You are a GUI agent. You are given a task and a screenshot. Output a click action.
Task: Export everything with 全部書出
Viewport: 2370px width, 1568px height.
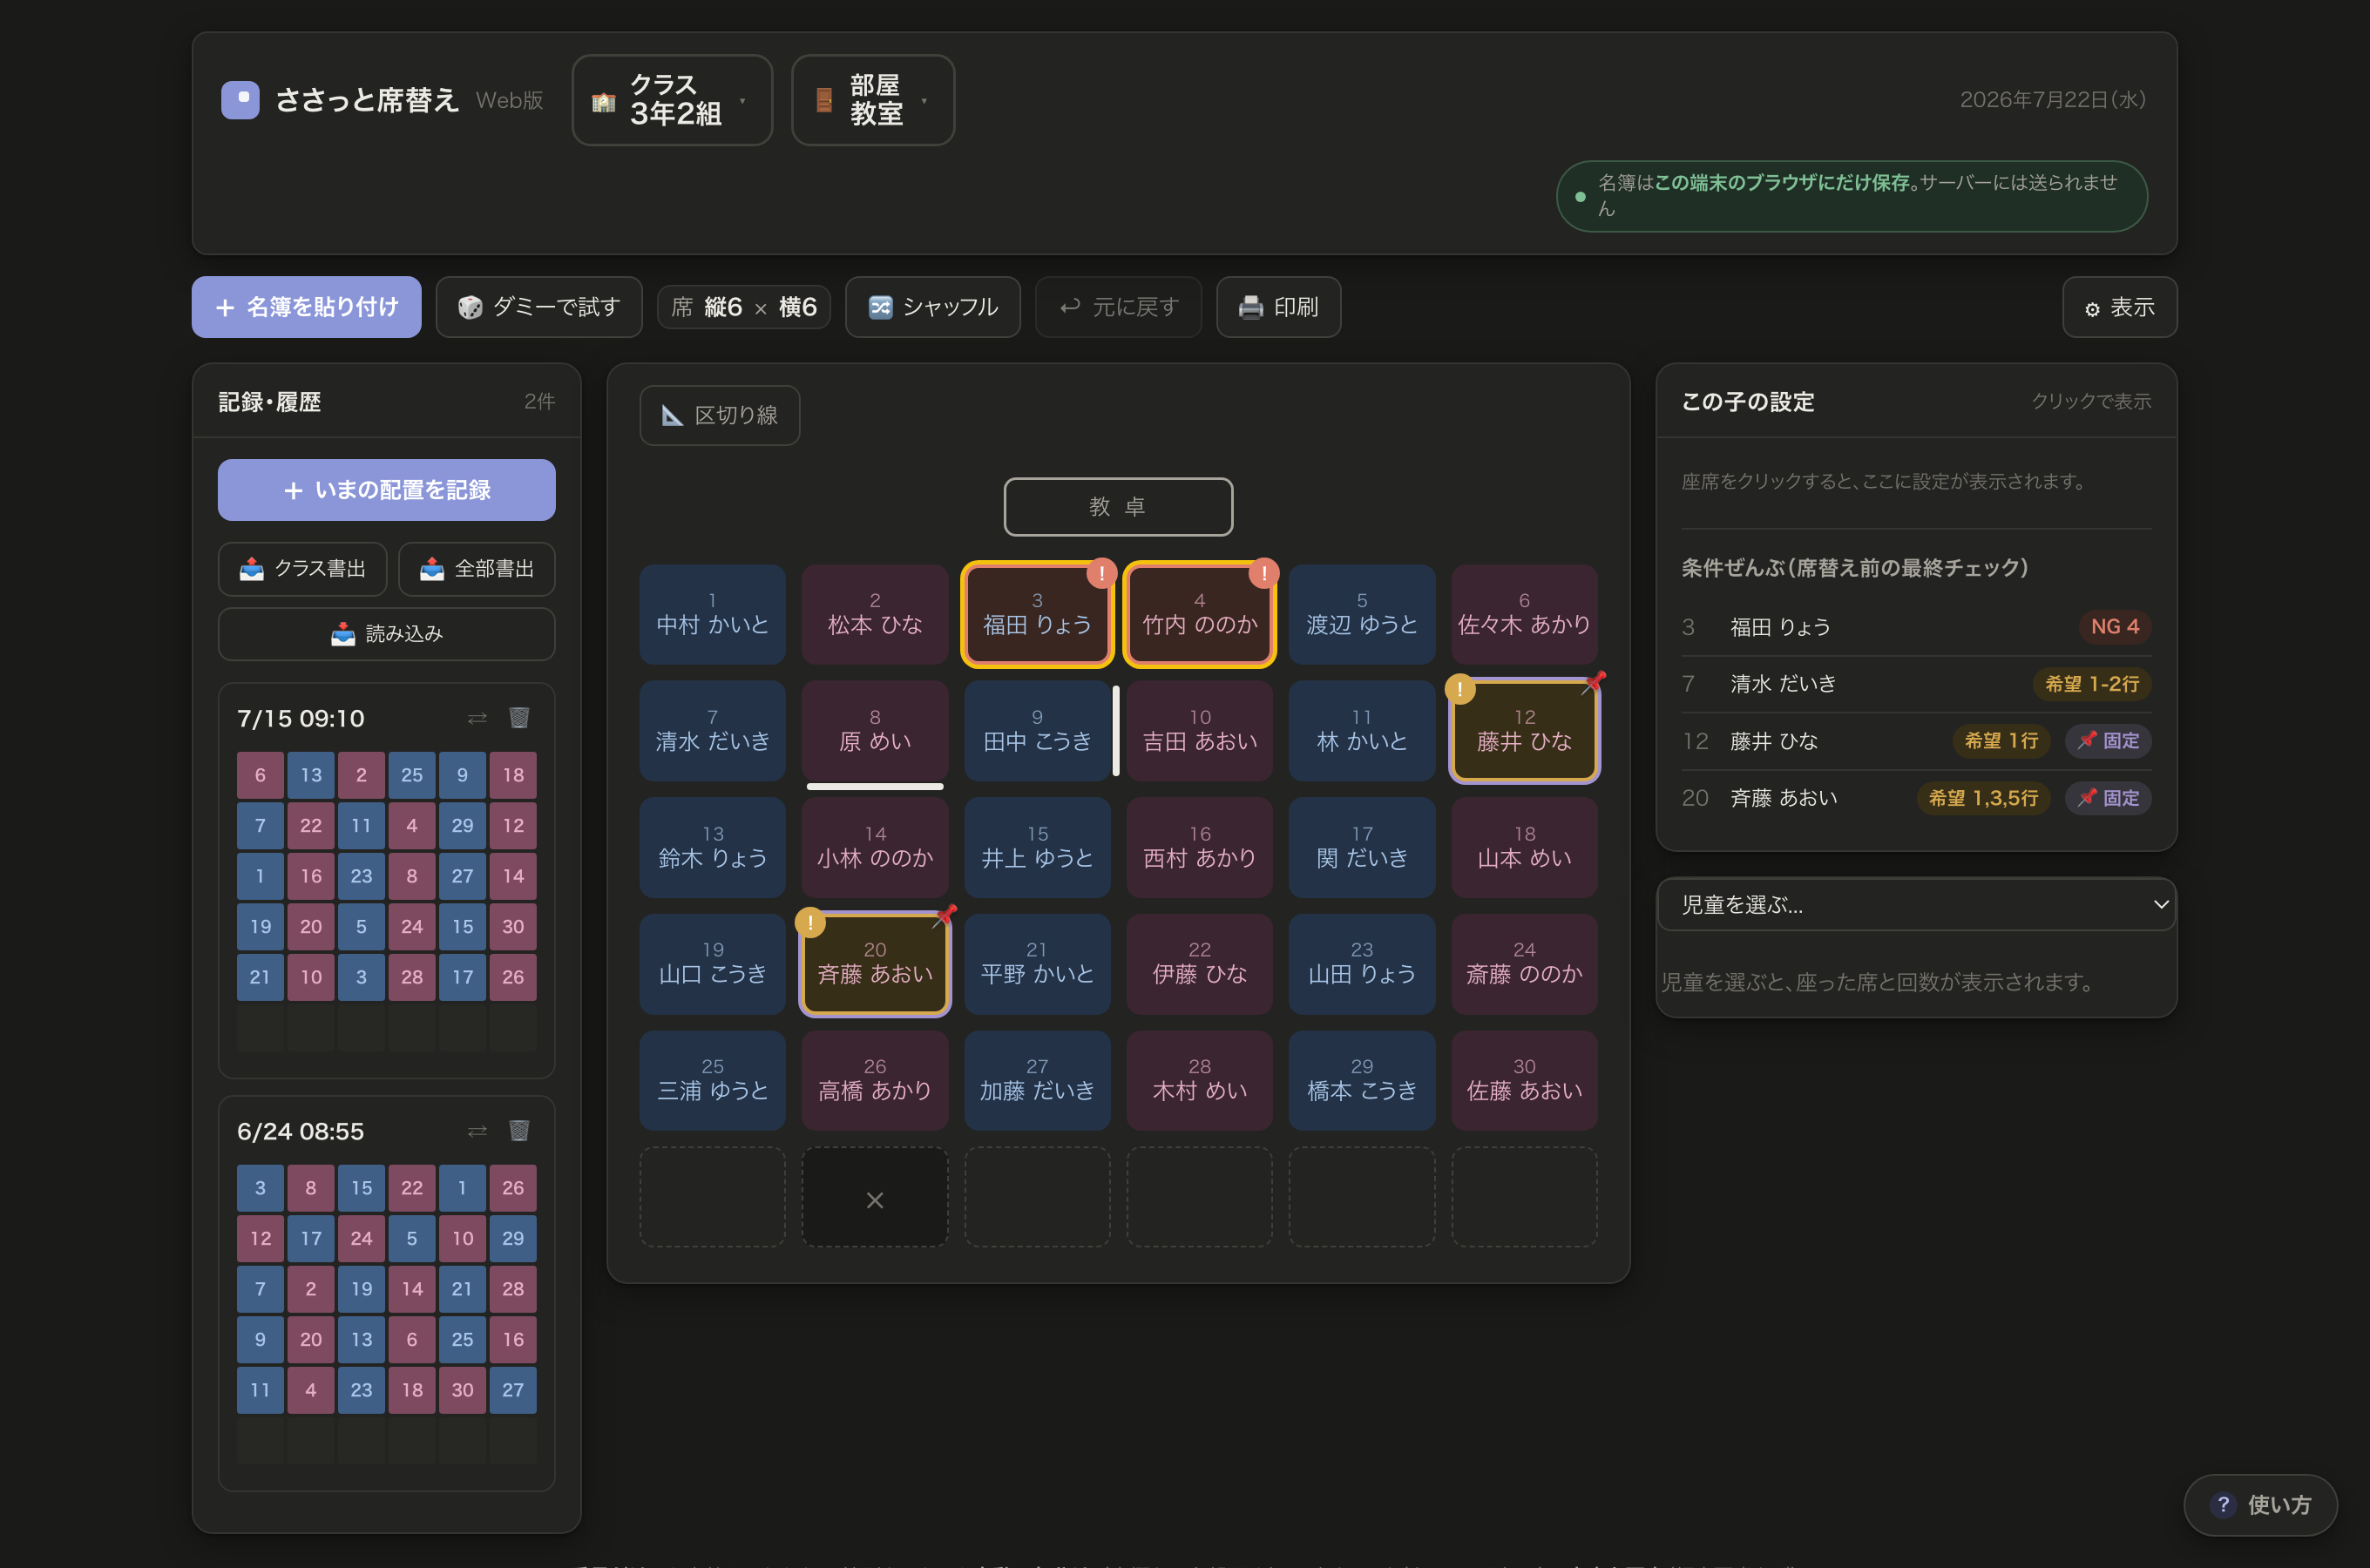click(477, 569)
